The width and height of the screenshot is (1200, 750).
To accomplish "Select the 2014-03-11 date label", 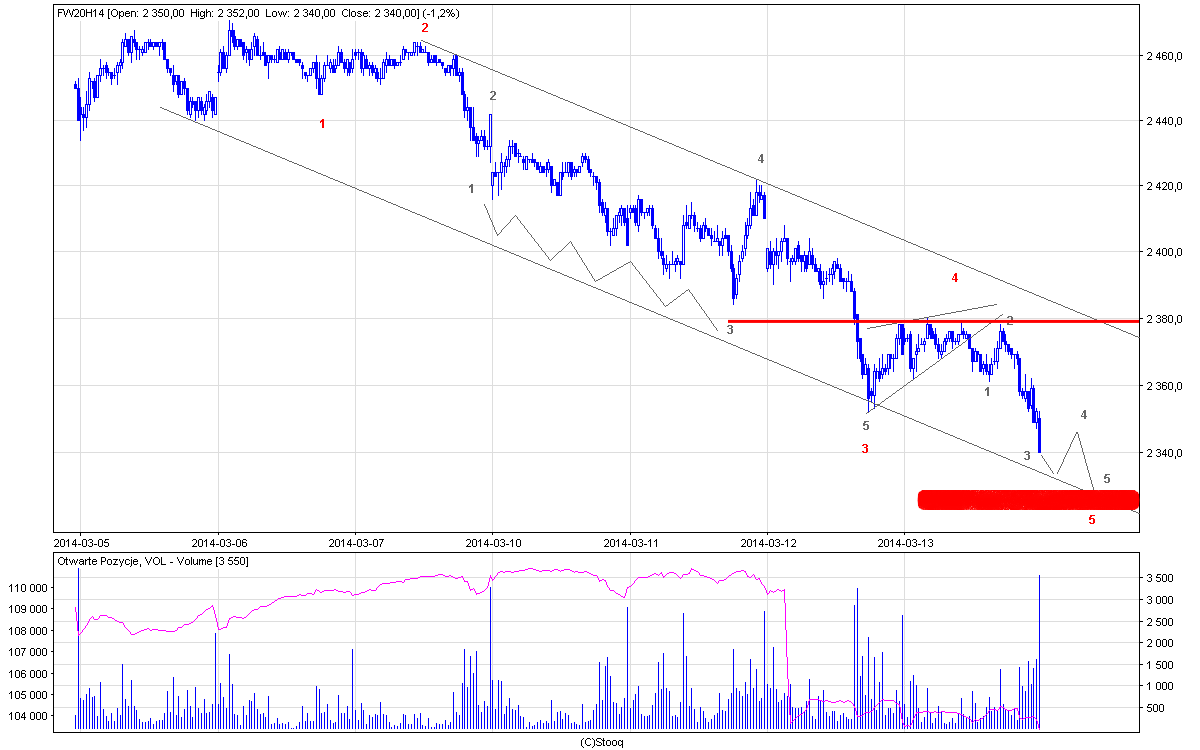I will click(x=630, y=543).
